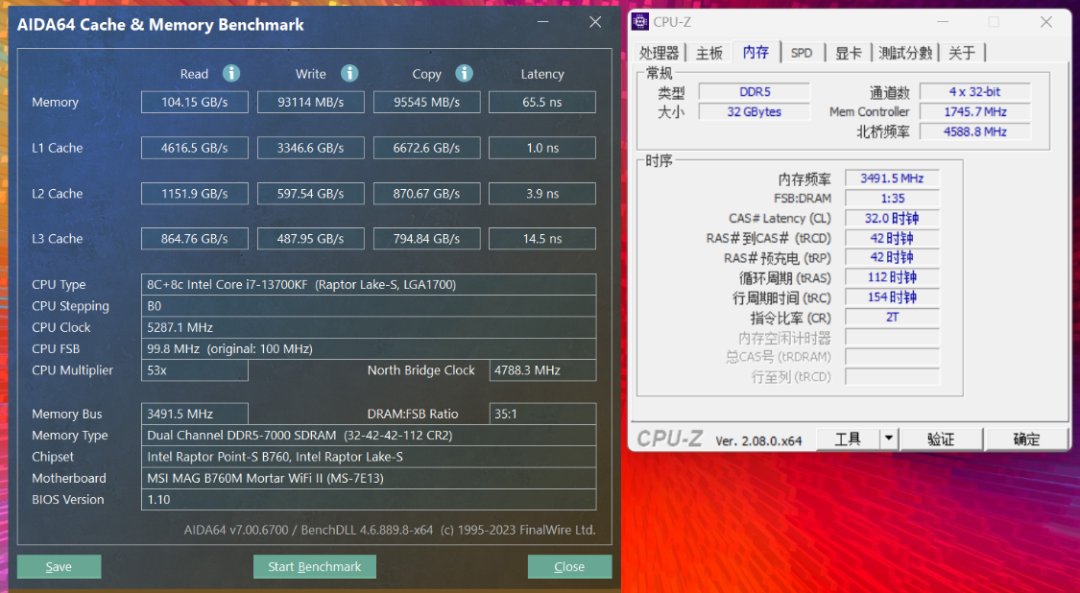Click the 工具 button in CPU-Z
Viewport: 1080px width, 593px height.
(x=848, y=439)
